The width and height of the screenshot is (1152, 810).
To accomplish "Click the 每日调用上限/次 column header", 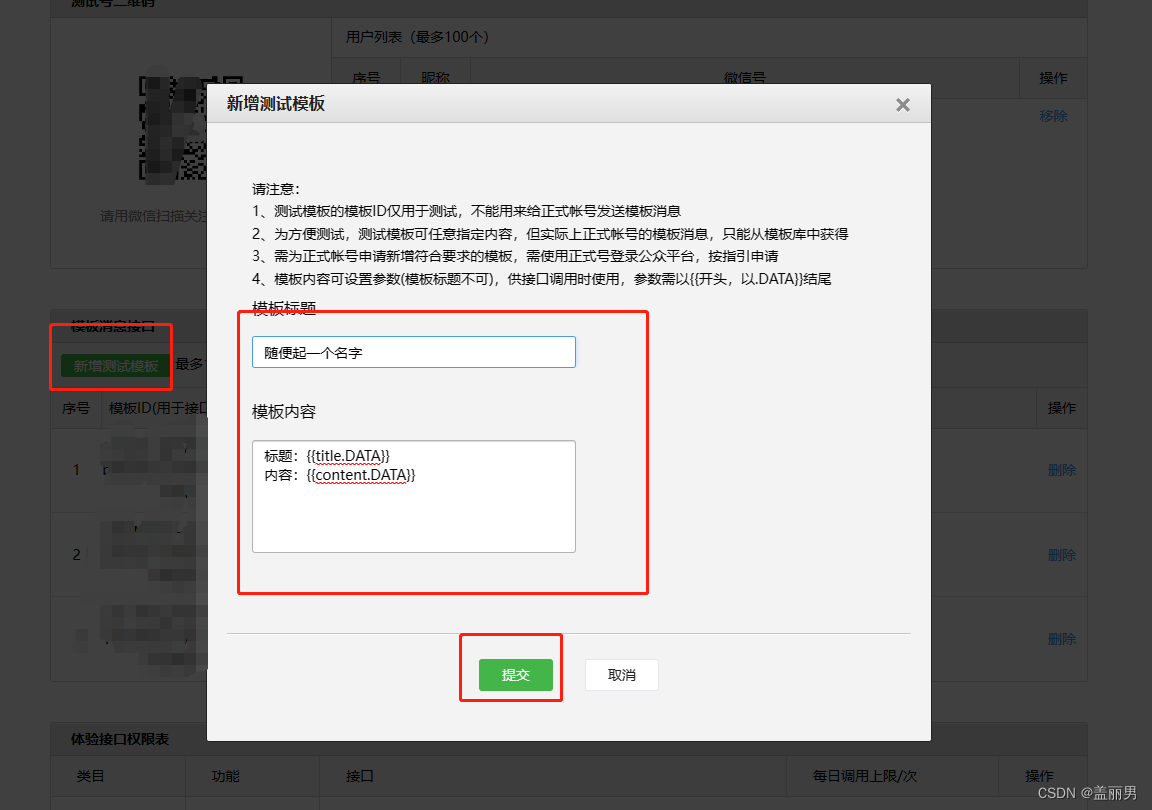I will [x=865, y=776].
